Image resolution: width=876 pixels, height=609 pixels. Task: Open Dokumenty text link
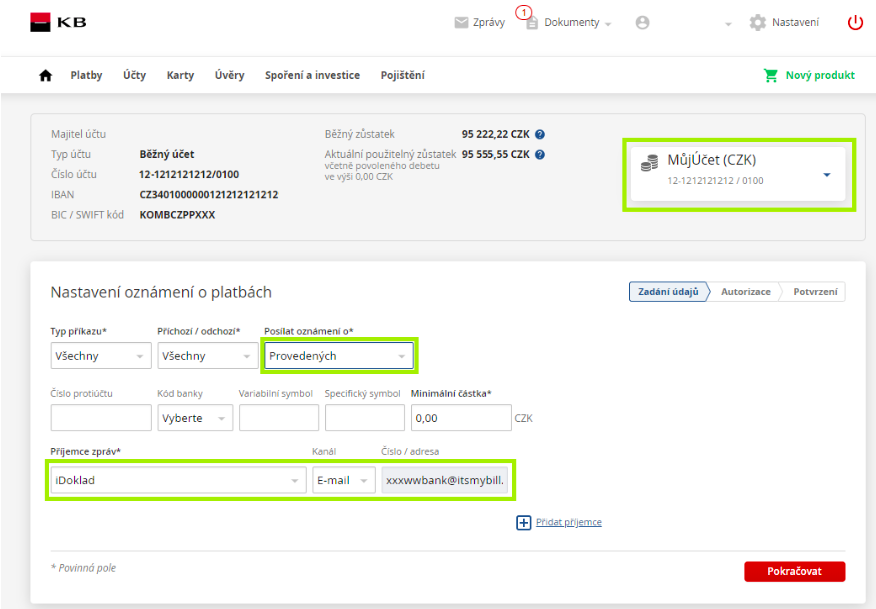(x=572, y=22)
